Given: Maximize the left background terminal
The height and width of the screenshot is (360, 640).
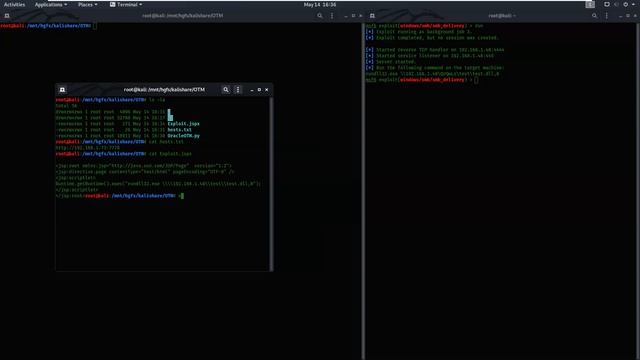Looking at the screenshot, I should 353,16.
